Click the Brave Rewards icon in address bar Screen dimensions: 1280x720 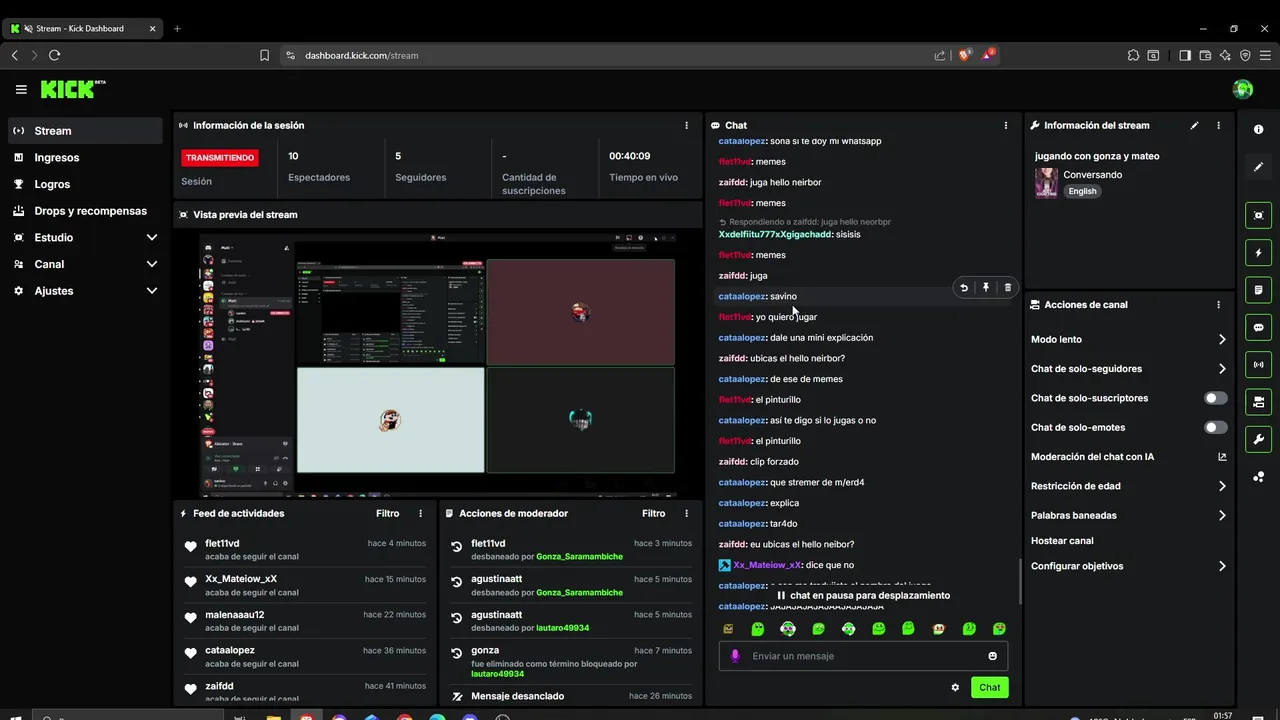(x=988, y=55)
